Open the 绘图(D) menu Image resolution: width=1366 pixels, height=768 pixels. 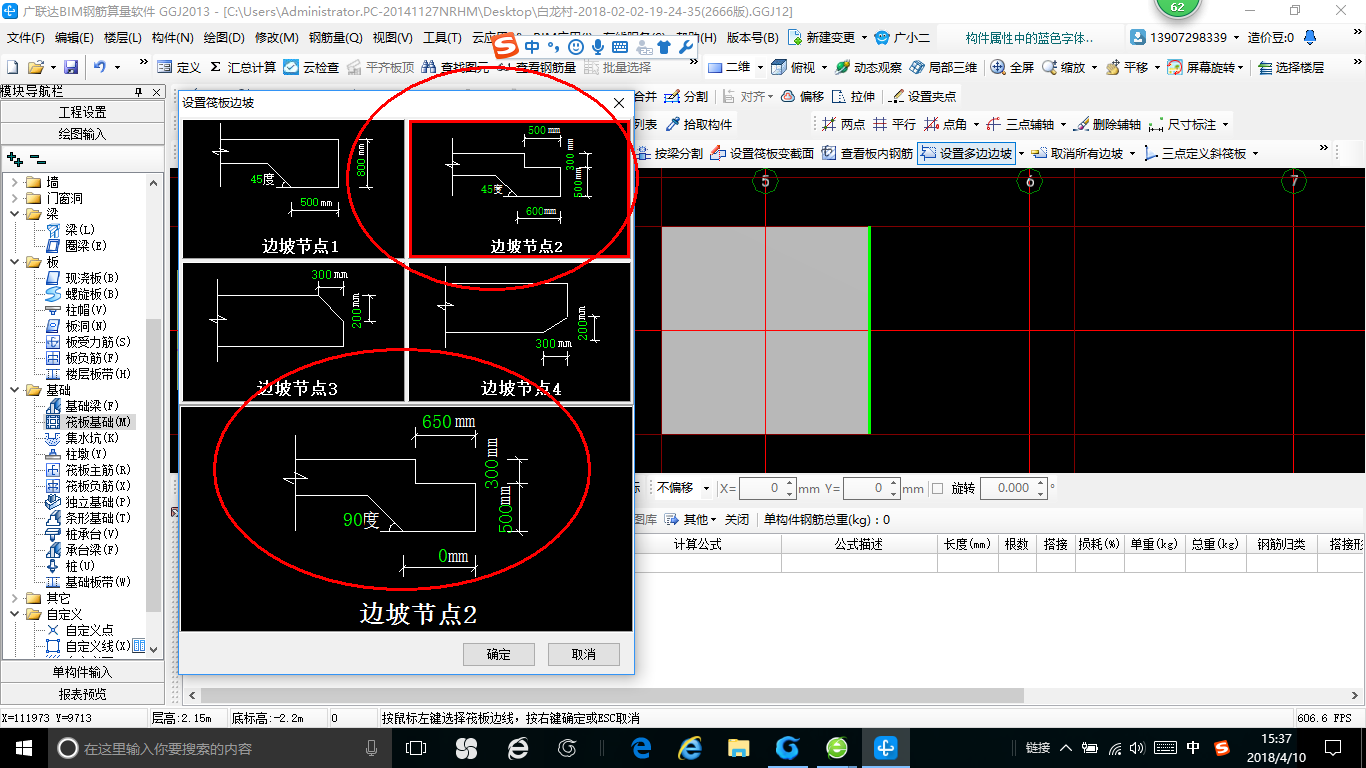pyautogui.click(x=224, y=38)
